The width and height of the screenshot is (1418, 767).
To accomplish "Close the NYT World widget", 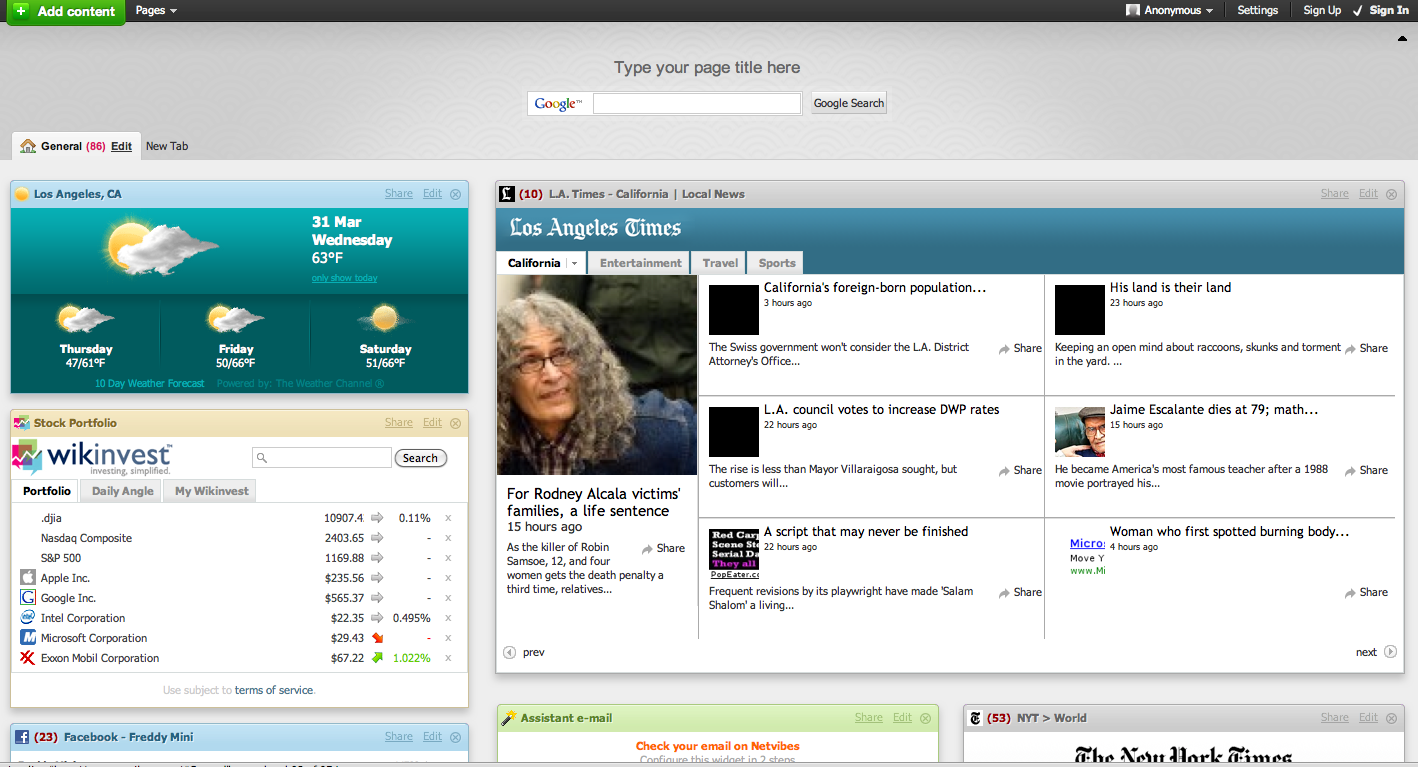I will tap(1391, 718).
